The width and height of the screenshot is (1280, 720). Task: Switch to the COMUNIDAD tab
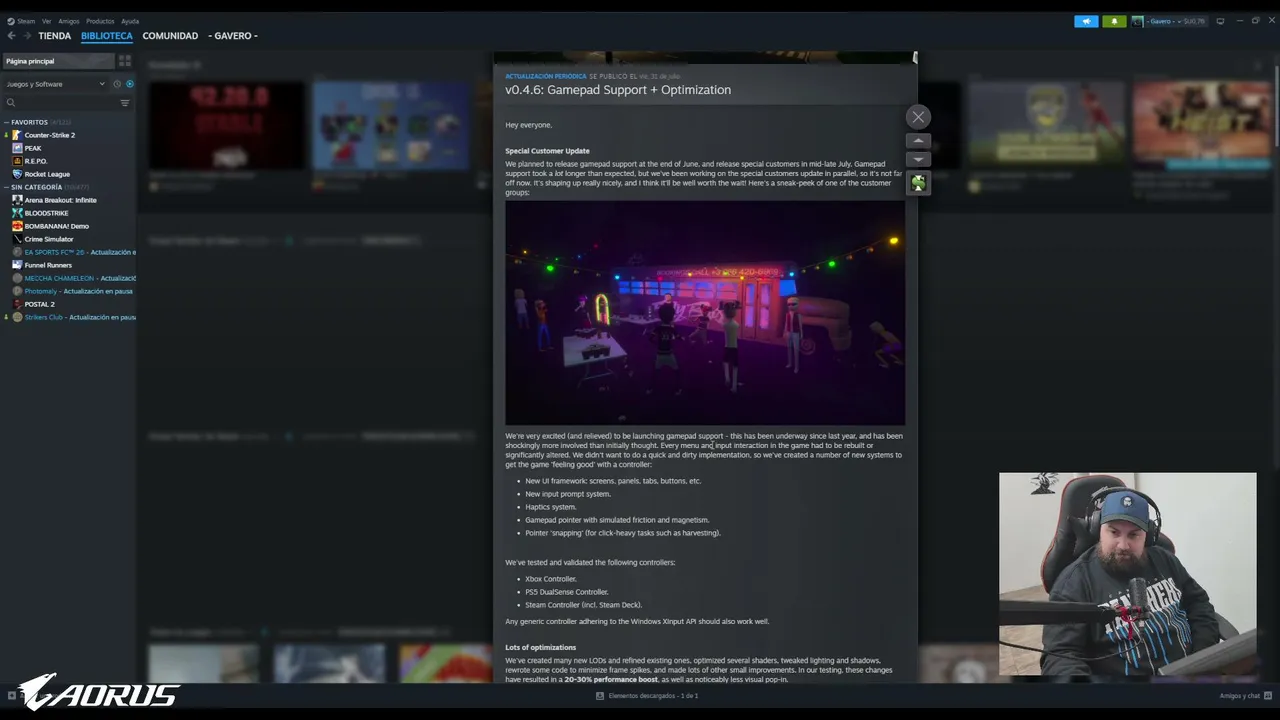(170, 36)
